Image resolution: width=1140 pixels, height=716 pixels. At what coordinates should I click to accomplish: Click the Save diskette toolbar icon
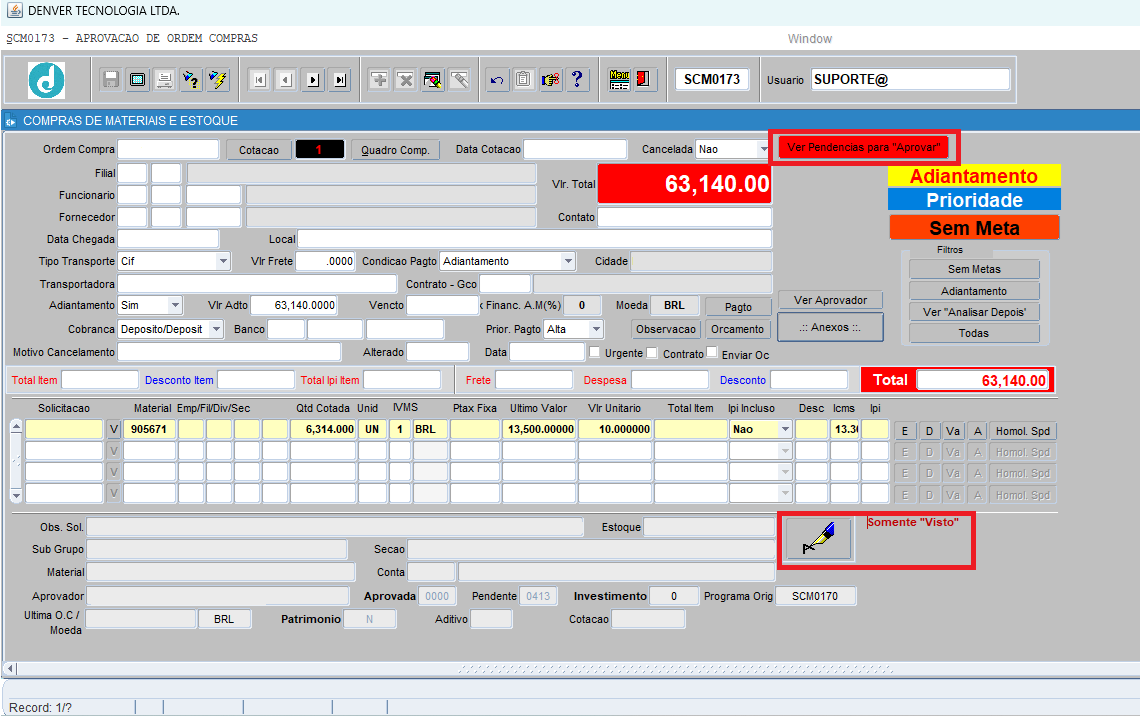coord(111,79)
